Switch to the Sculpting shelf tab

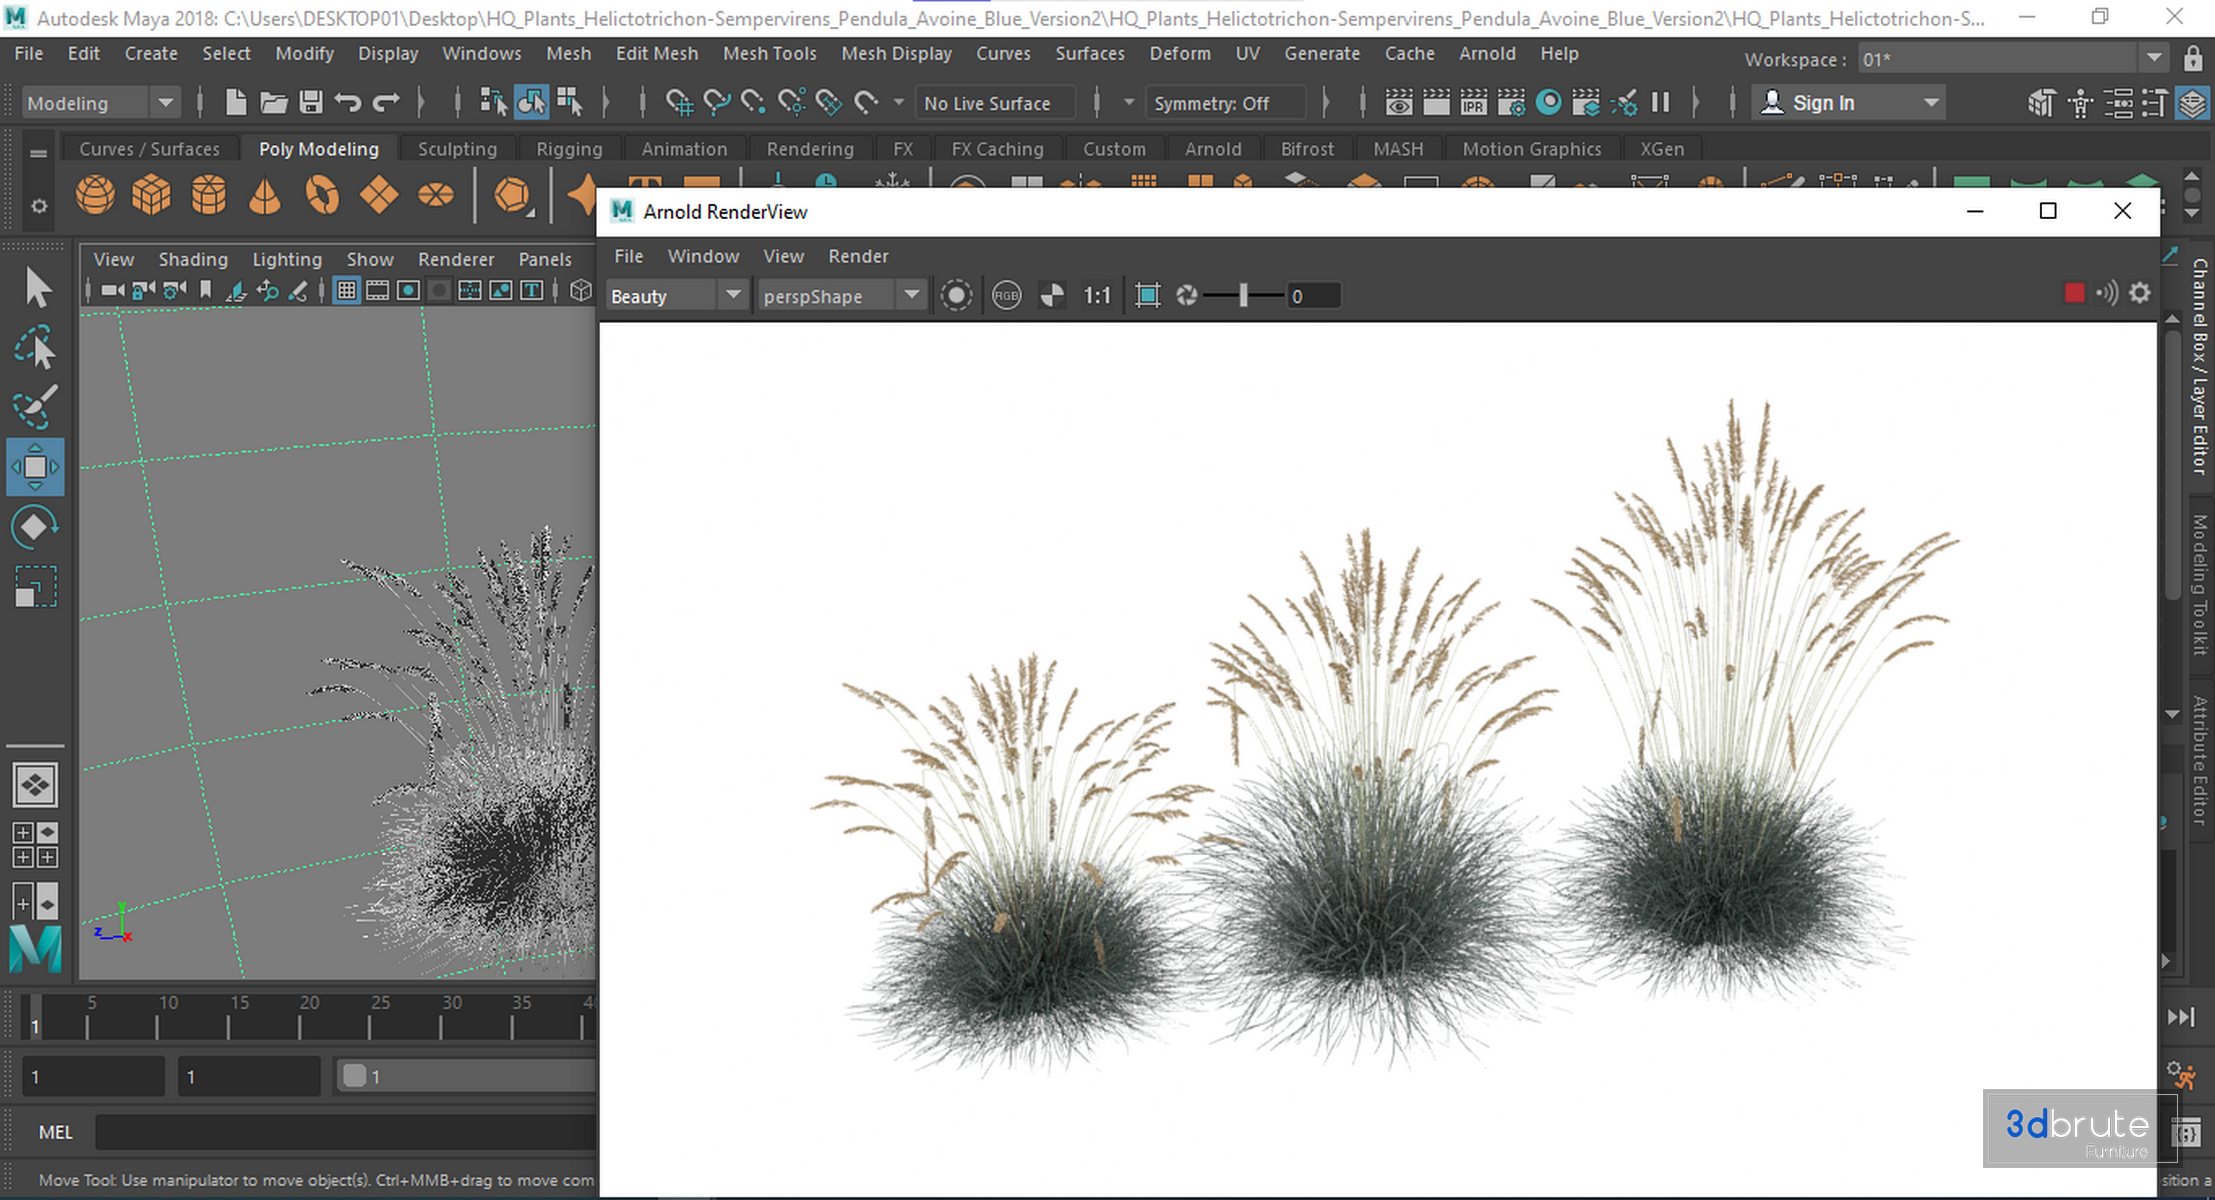coord(457,149)
